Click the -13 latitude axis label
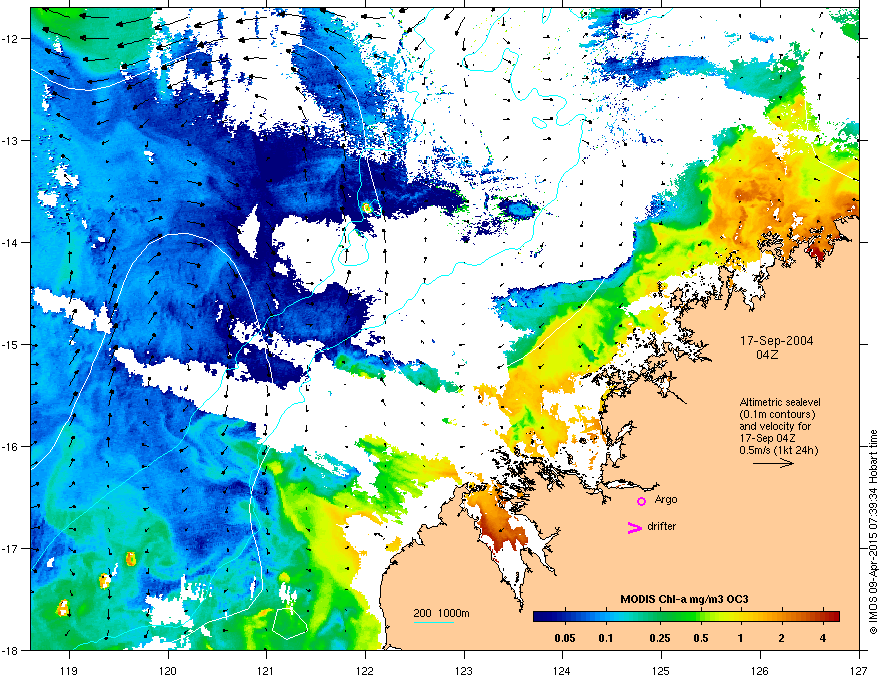Image resolution: width=880 pixels, height=680 pixels. (10, 141)
